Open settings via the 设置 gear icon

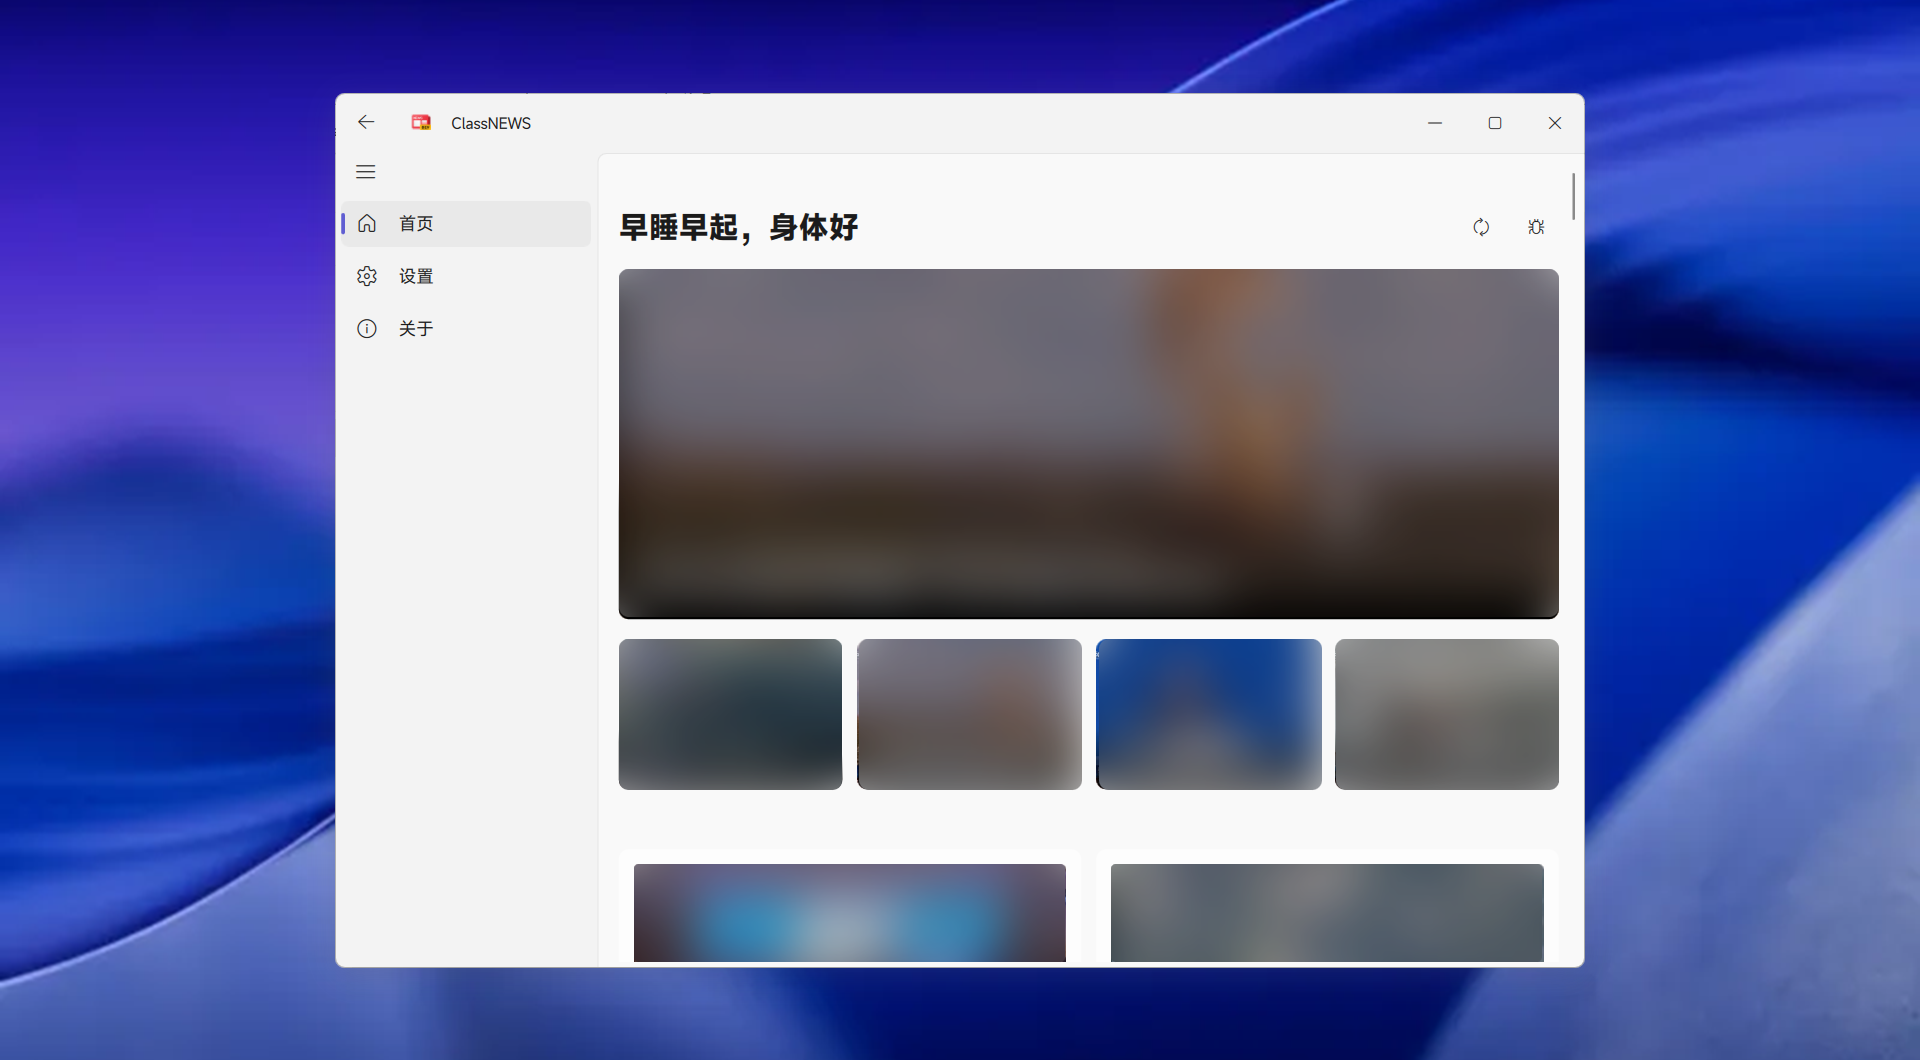[x=367, y=276]
